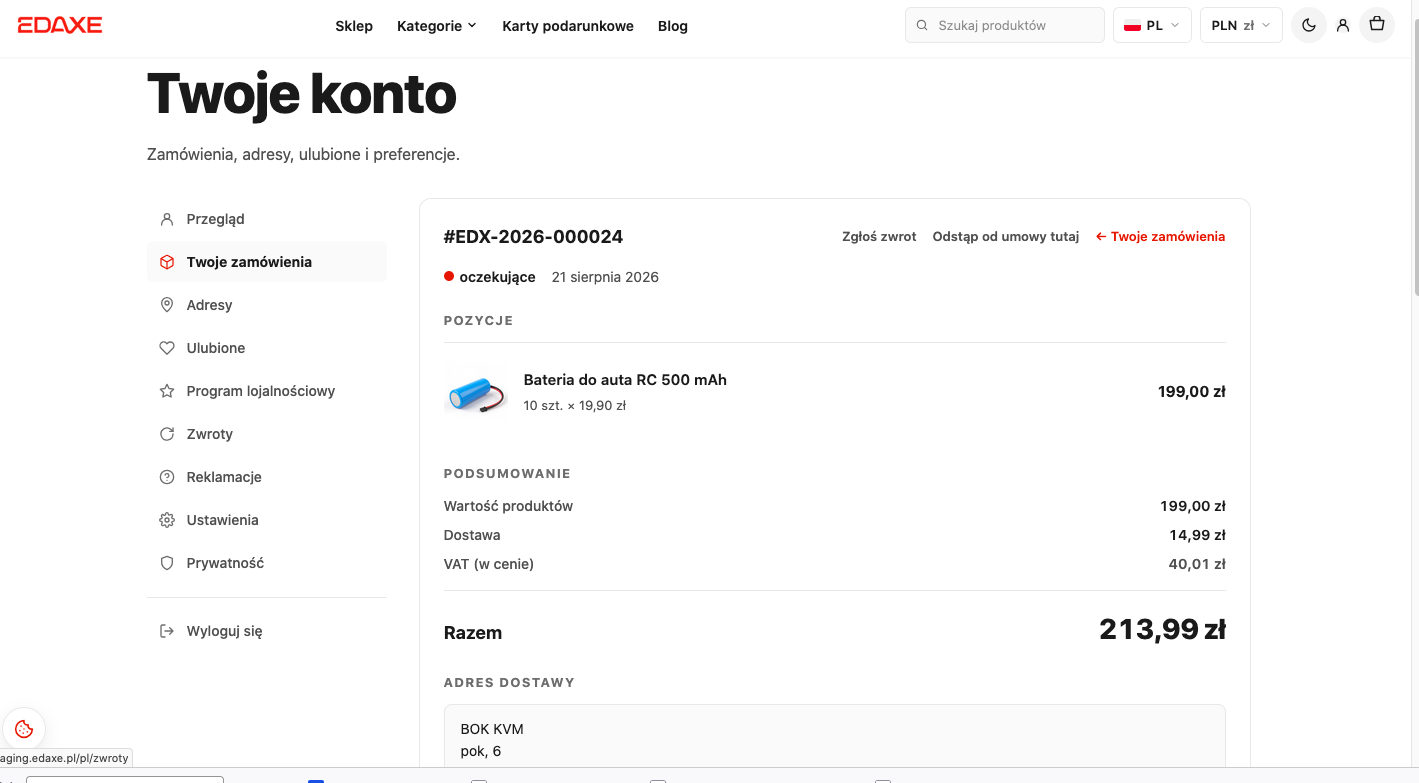The height and width of the screenshot is (783, 1419).
Task: Click the date 21 sierpnia 2026
Action: pyautogui.click(x=605, y=277)
